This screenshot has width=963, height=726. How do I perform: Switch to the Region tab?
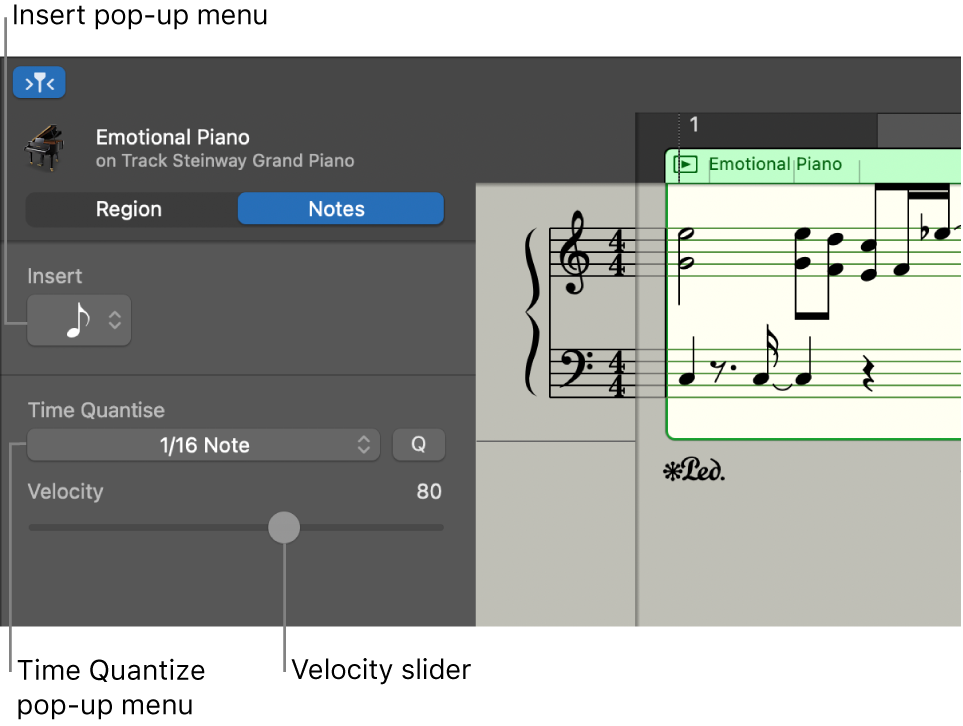pos(131,209)
